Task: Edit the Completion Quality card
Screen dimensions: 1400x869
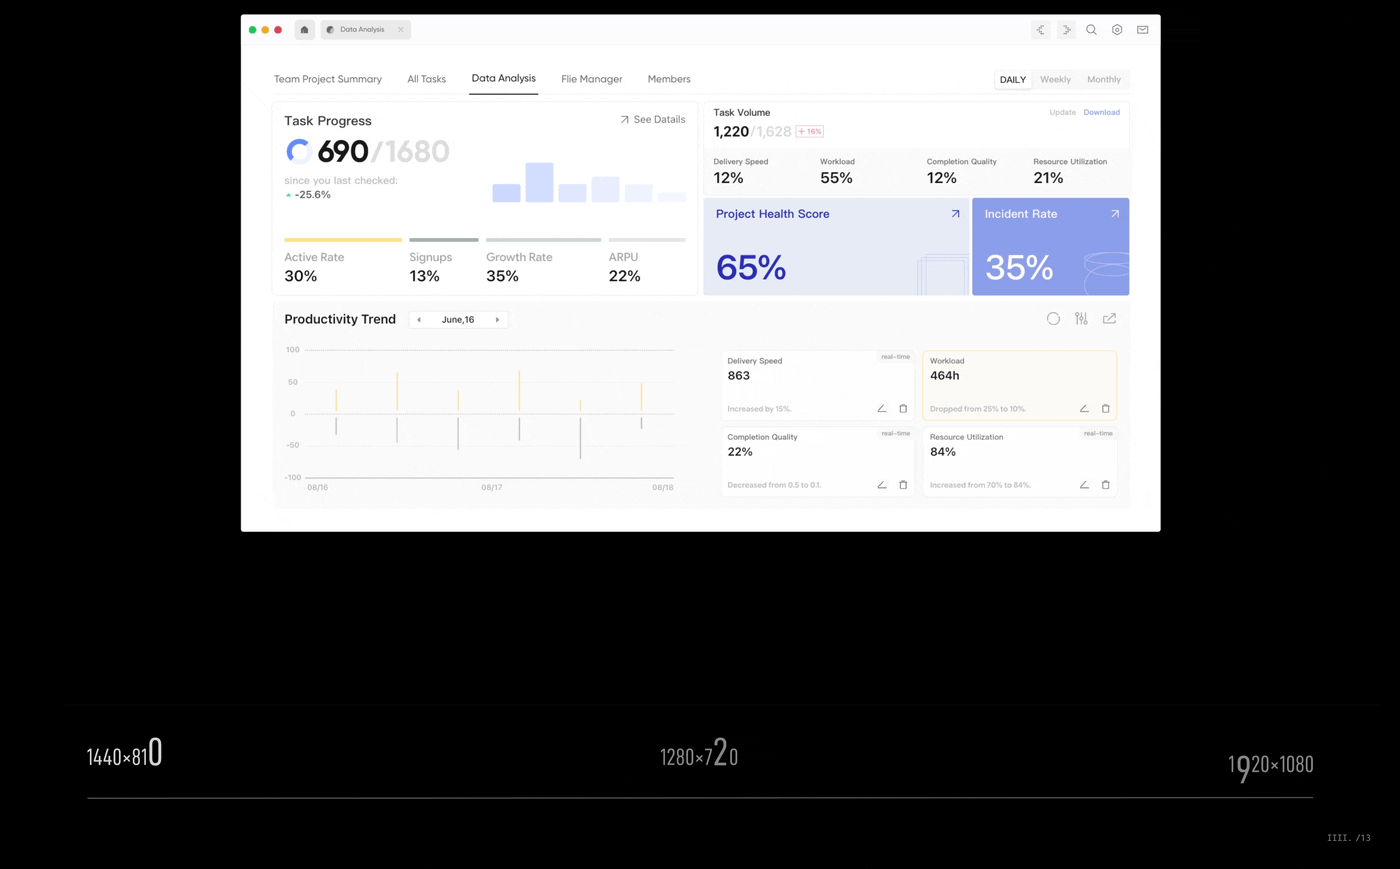Action: pos(881,485)
